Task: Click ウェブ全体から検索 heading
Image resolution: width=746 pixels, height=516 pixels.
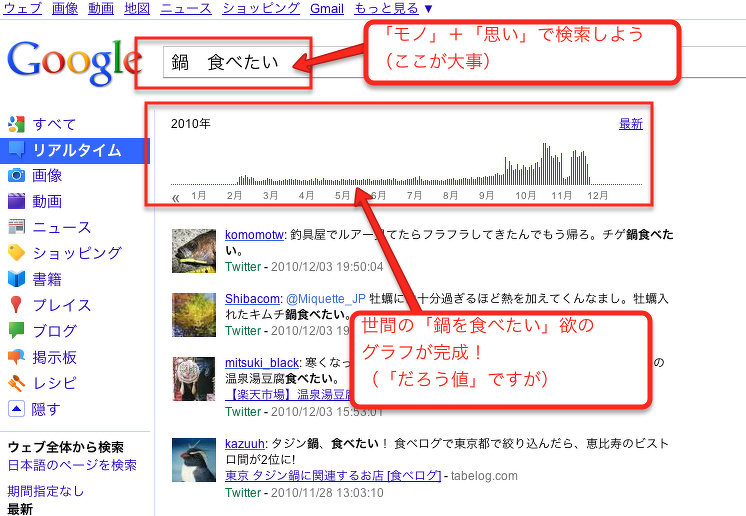Action: (x=66, y=447)
